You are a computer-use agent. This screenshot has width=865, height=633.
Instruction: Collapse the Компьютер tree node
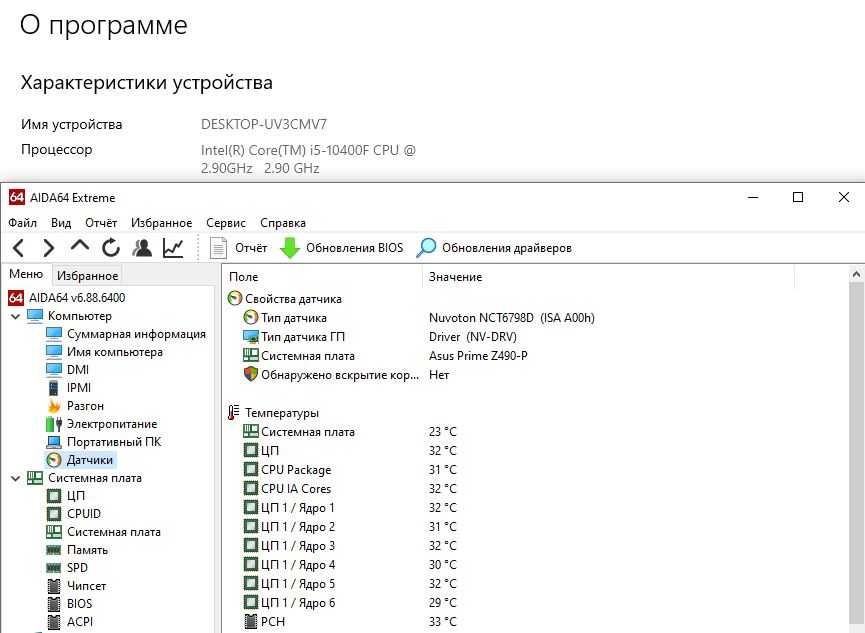click(15, 316)
